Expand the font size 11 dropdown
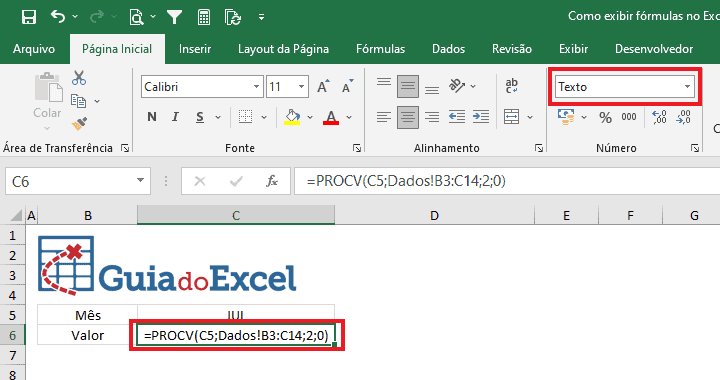This screenshot has width=720, height=380. 301,87
